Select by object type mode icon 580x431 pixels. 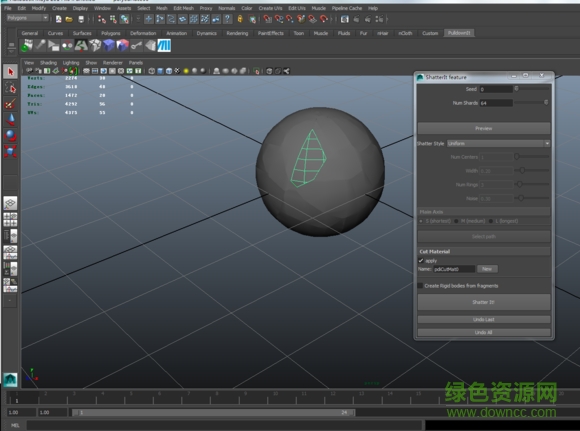113,19
